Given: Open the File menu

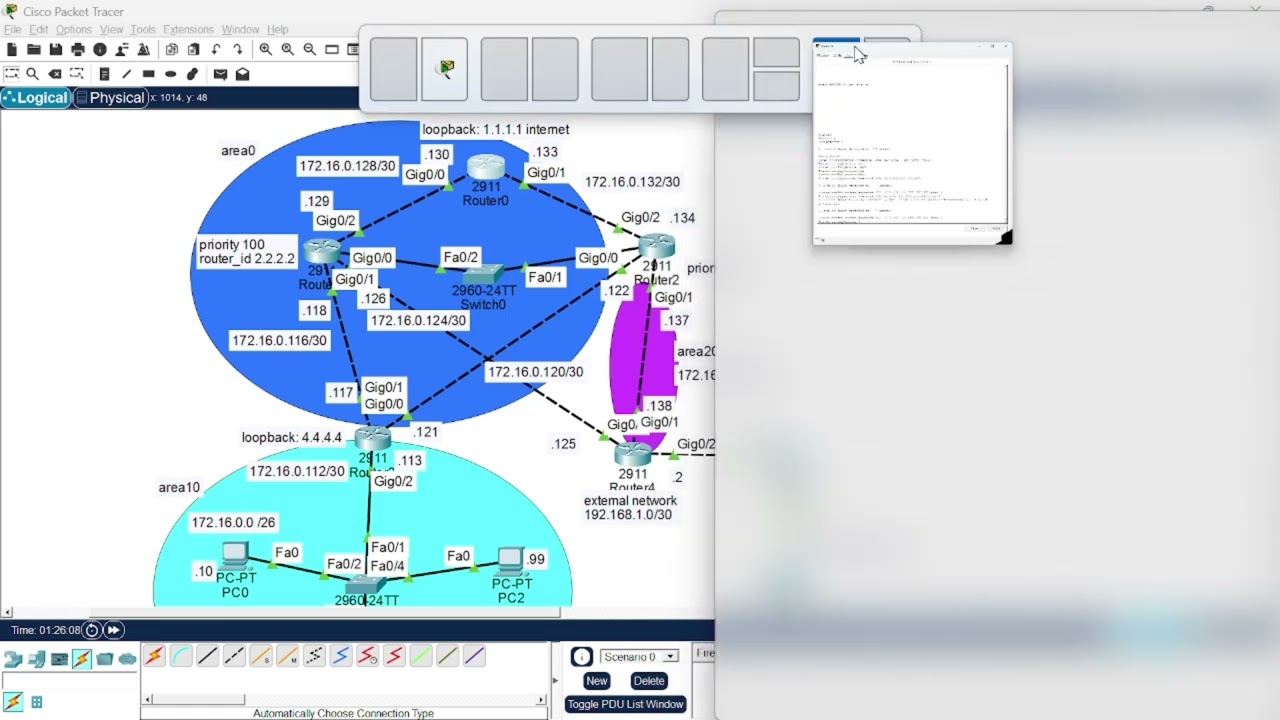Looking at the screenshot, I should (x=12, y=30).
